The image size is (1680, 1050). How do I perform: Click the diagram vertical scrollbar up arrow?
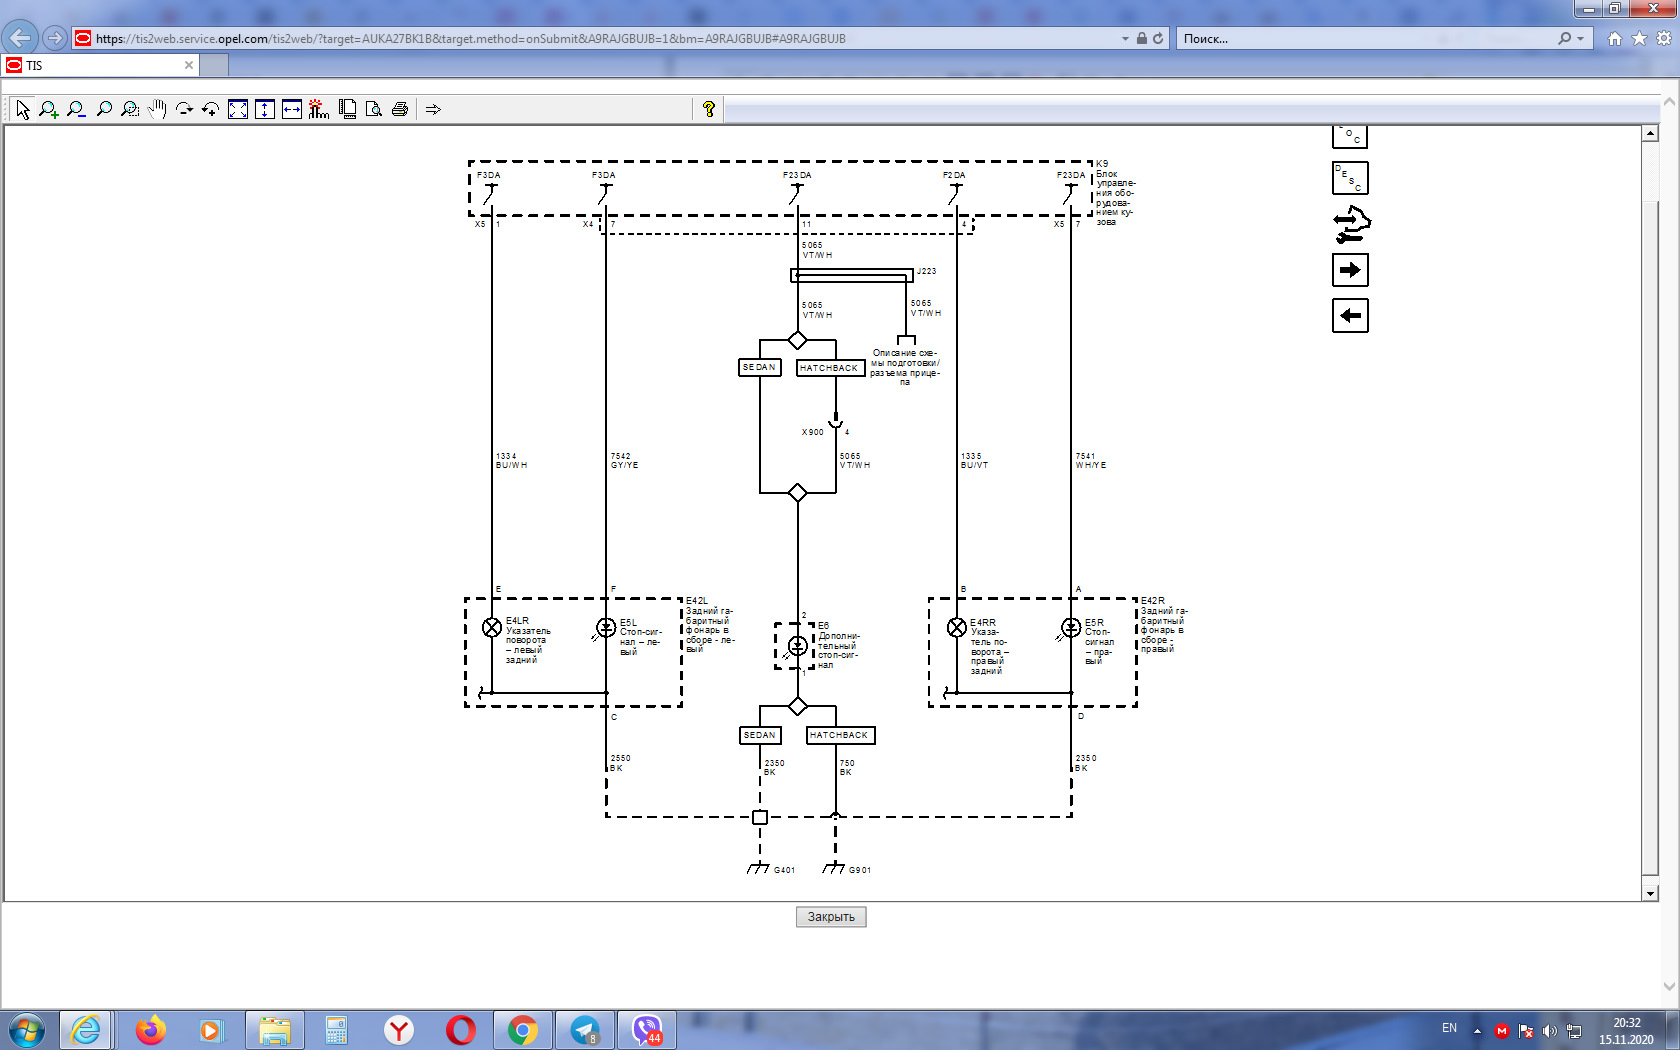[1650, 133]
